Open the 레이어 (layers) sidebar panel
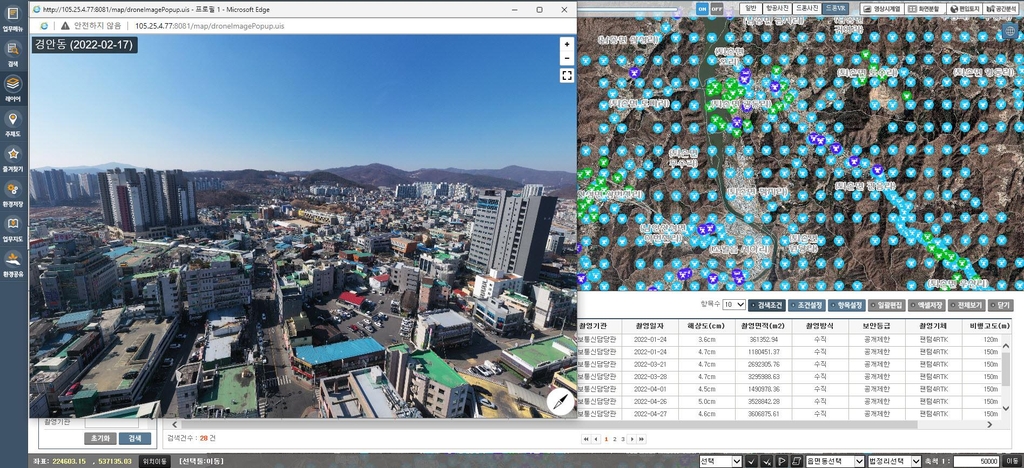The height and width of the screenshot is (468, 1024). 13,87
